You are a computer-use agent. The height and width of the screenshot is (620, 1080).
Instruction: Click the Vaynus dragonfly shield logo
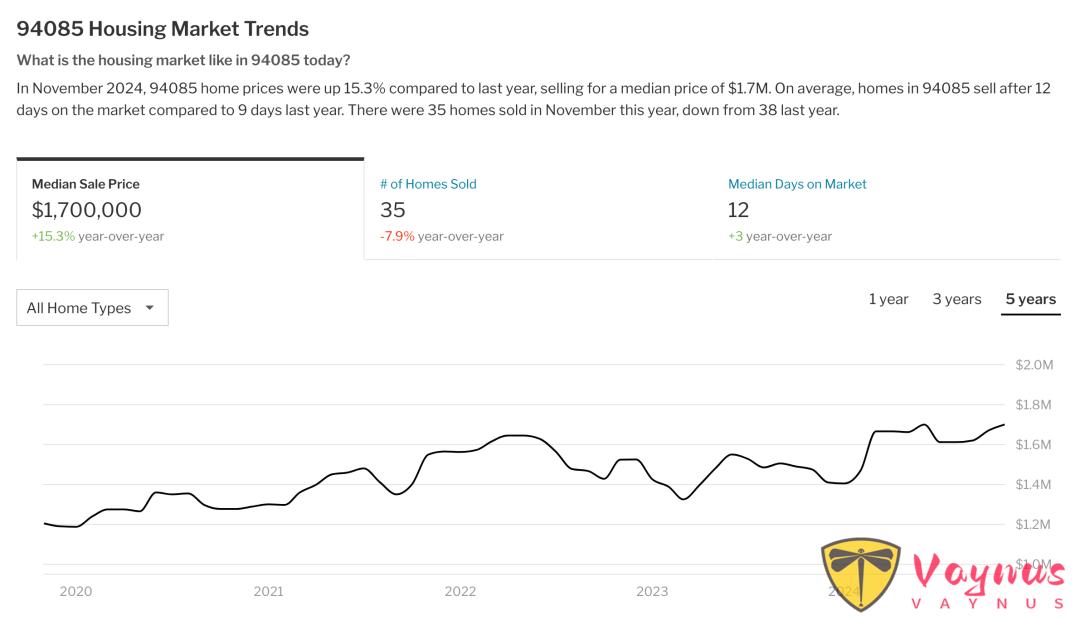pos(860,574)
